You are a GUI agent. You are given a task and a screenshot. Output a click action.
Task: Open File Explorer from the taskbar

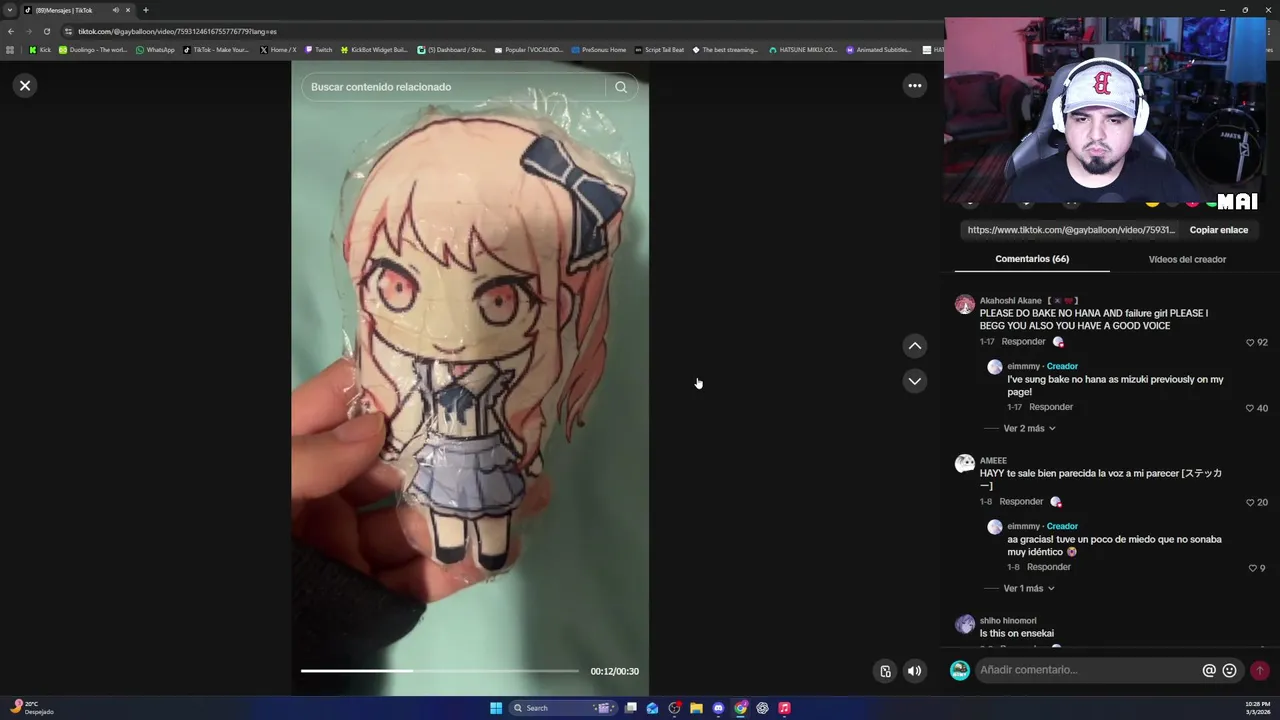pyautogui.click(x=696, y=708)
